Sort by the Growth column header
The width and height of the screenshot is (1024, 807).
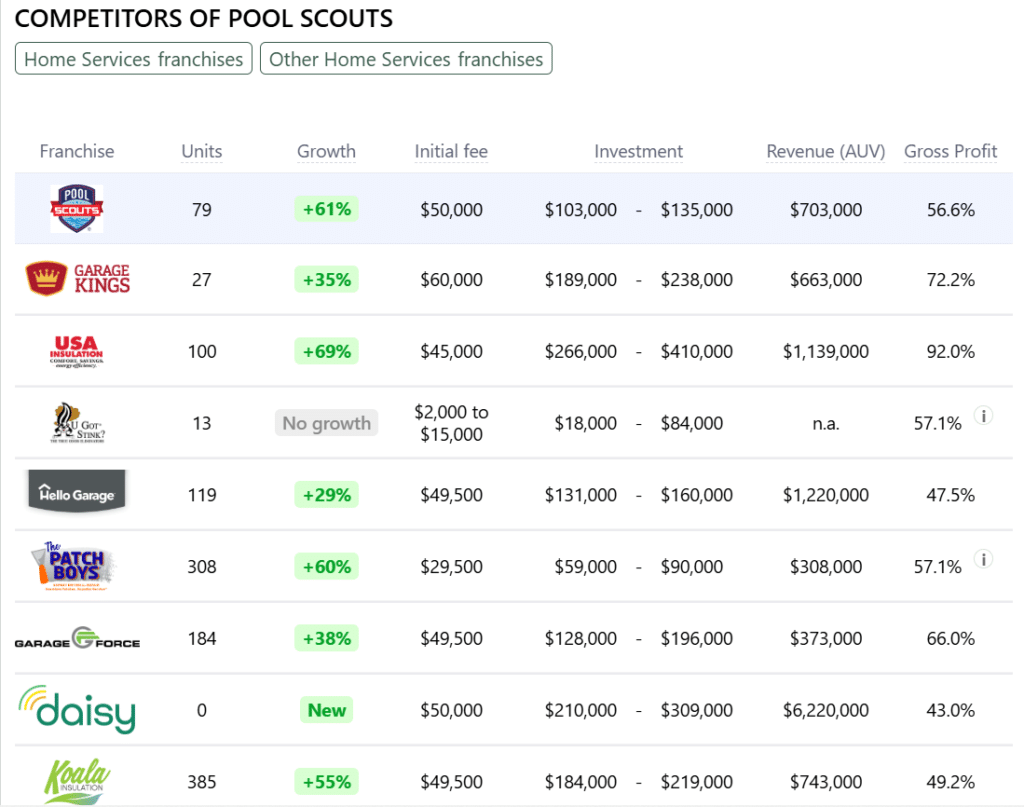click(x=327, y=151)
